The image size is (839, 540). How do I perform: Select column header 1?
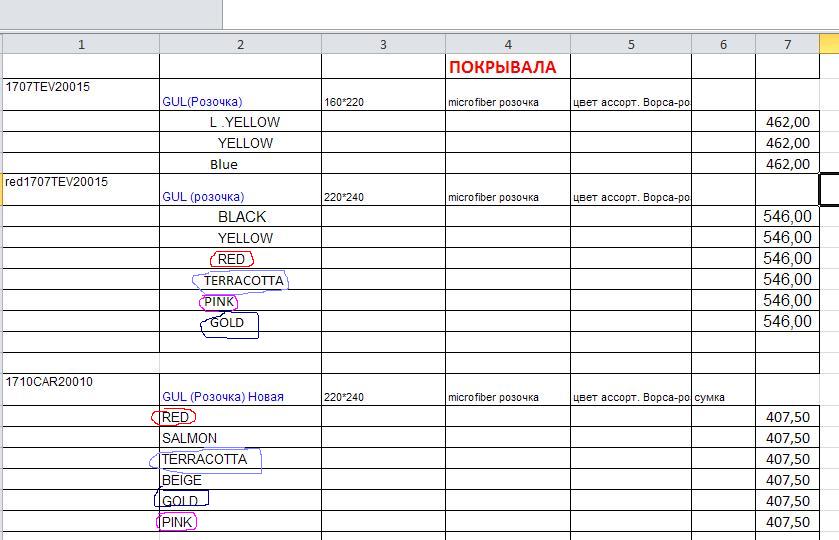point(81,44)
